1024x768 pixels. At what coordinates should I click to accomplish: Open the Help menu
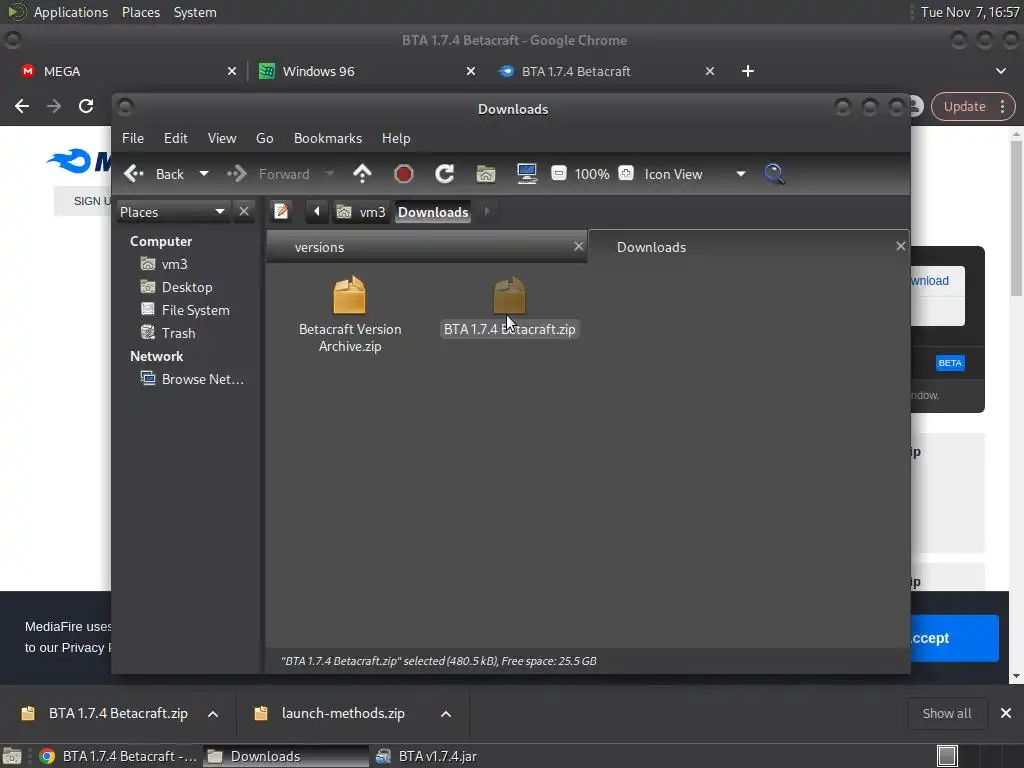click(x=396, y=138)
